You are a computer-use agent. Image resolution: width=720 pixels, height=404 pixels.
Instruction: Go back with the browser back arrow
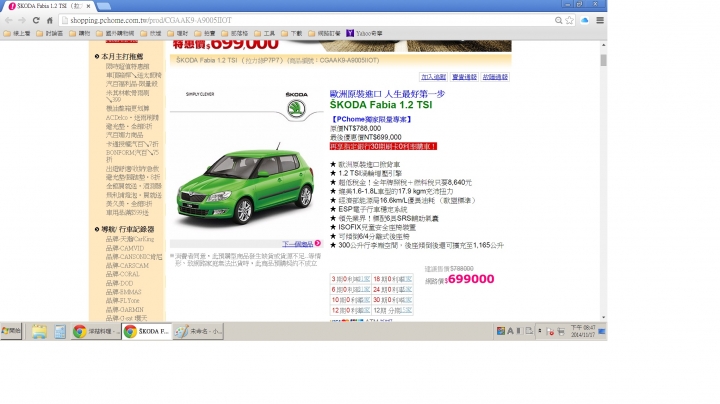[8, 20]
